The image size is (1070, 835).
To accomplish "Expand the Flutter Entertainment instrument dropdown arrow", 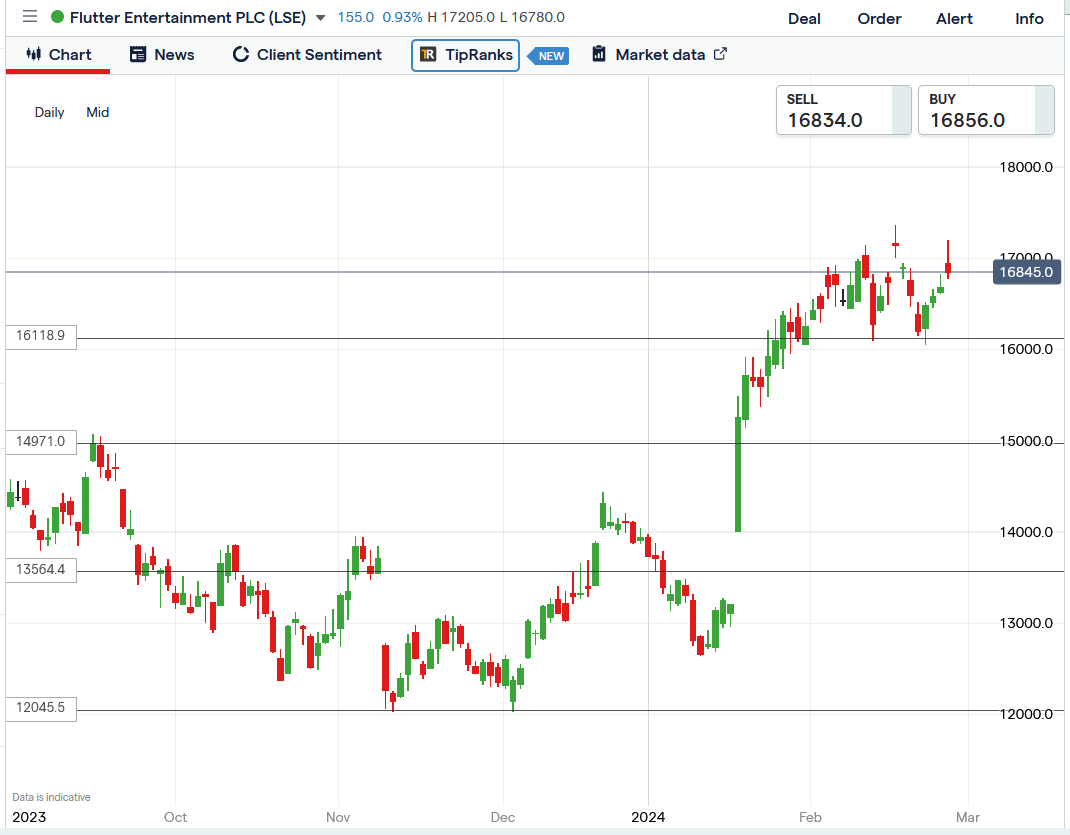I will [320, 18].
